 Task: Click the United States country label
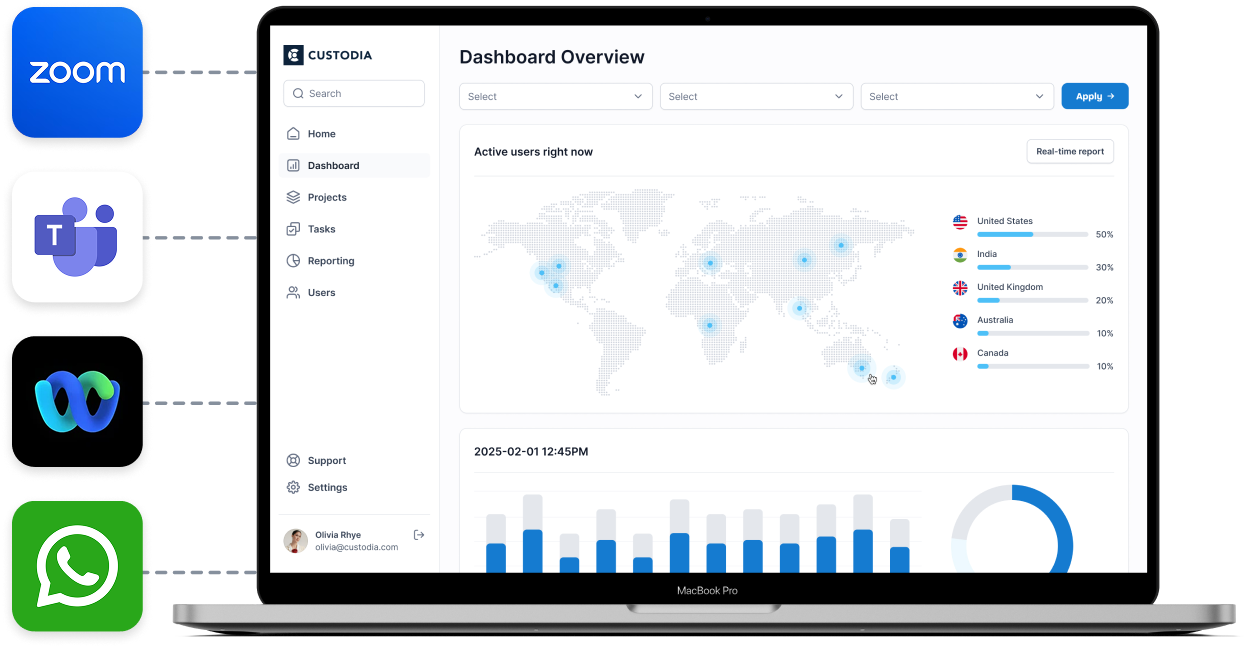[x=1005, y=221]
